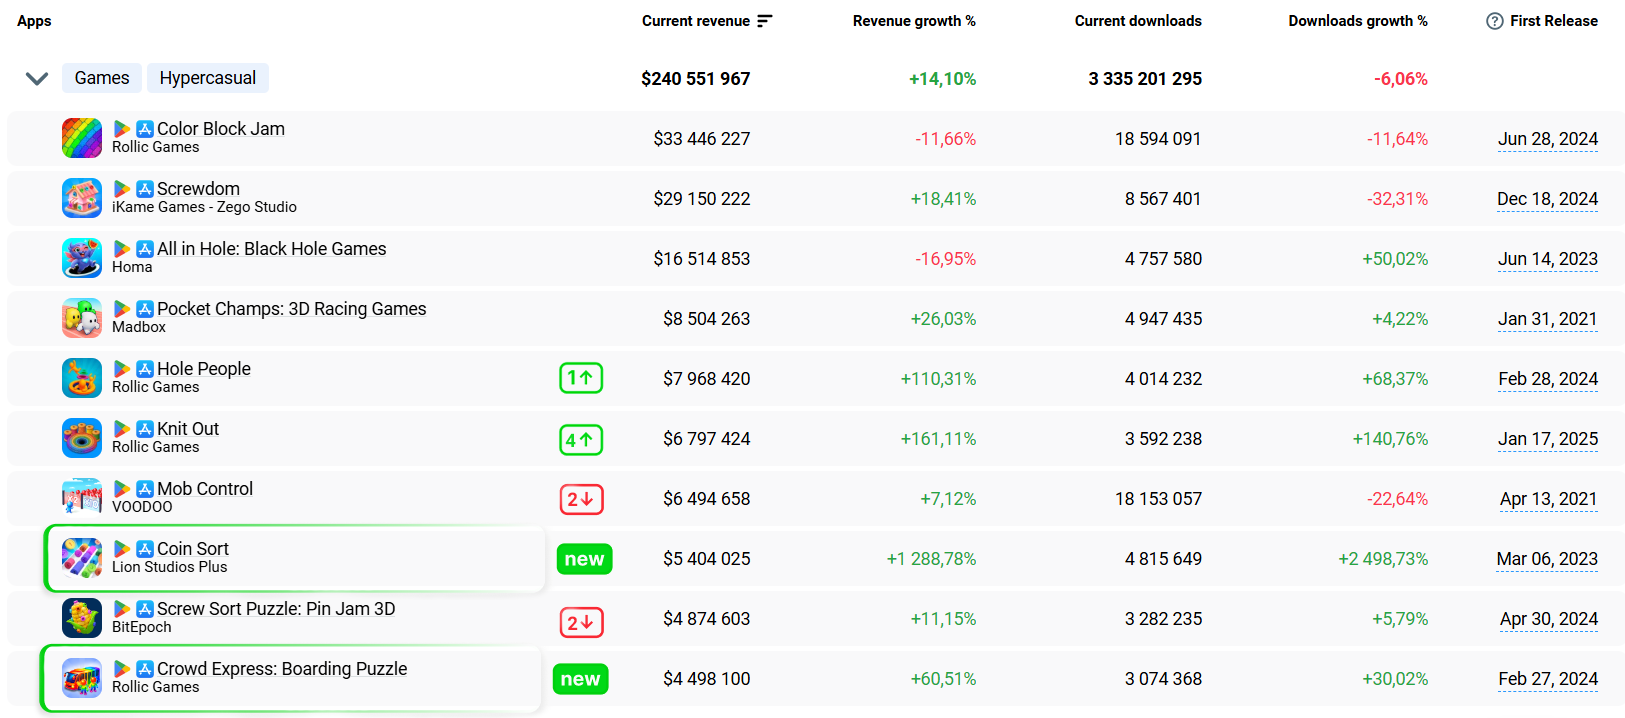Click the new badge for Coin Sort

pos(584,559)
